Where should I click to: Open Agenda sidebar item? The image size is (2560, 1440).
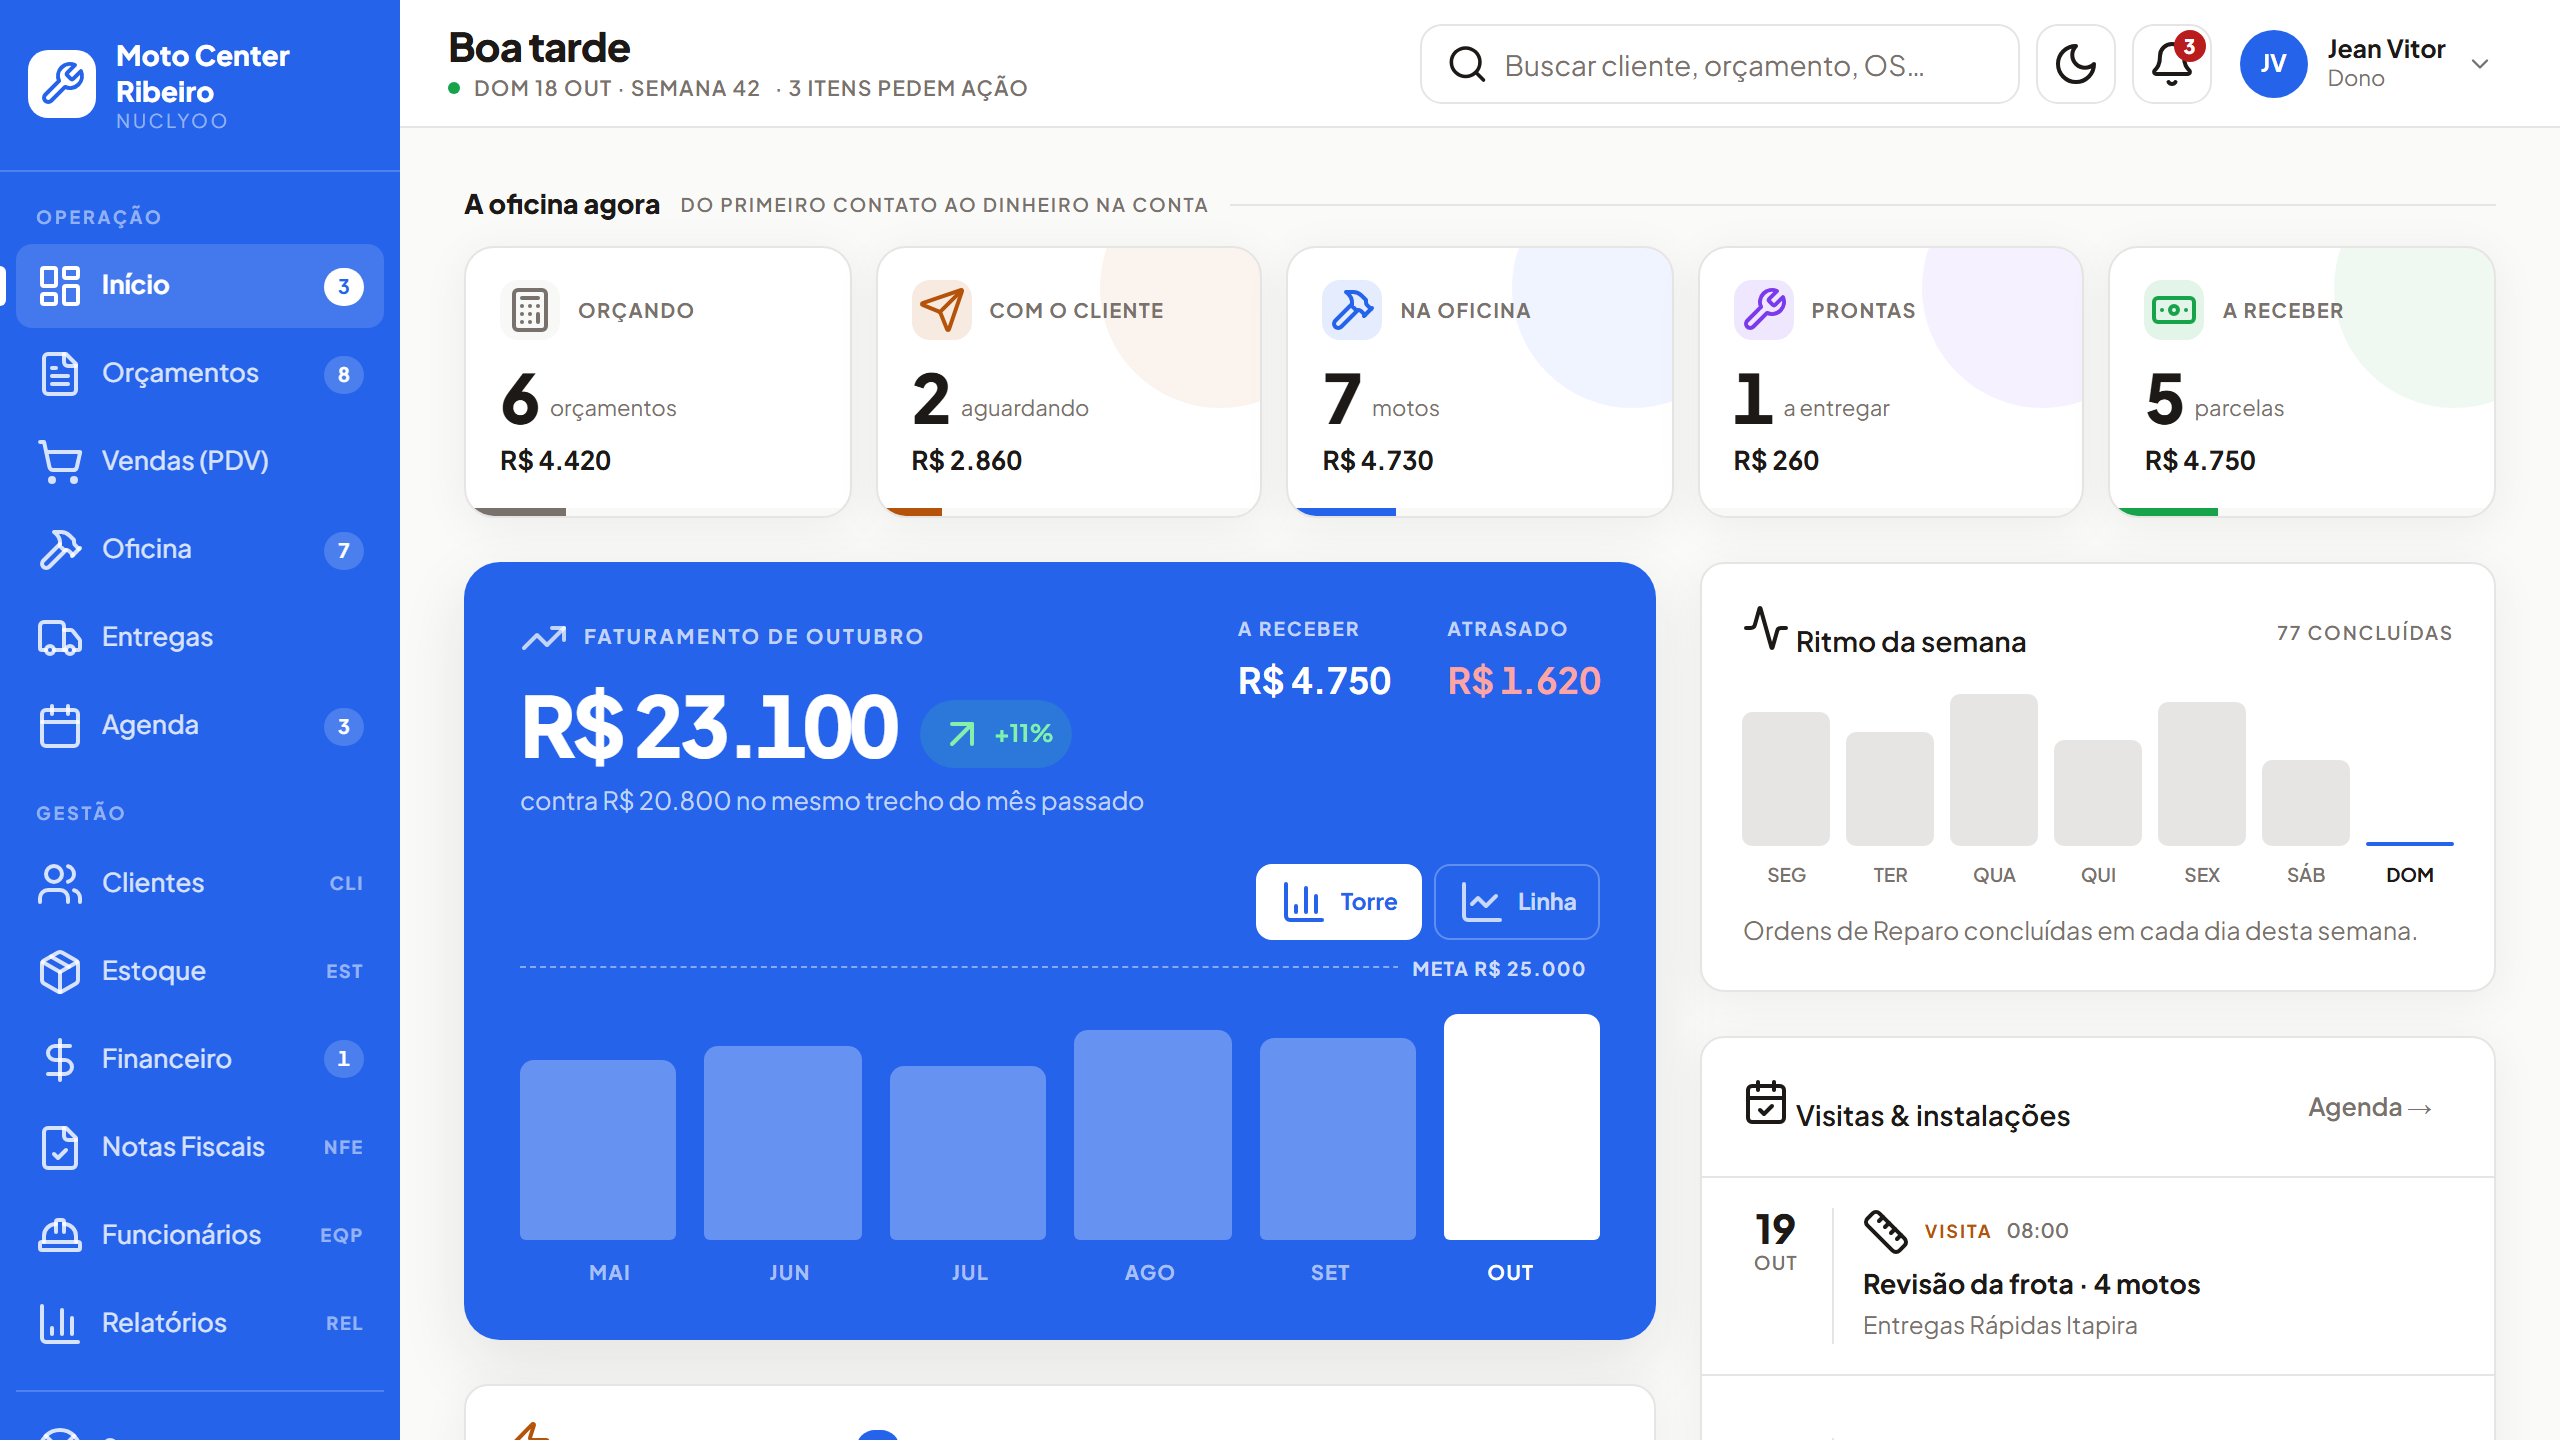click(200, 726)
